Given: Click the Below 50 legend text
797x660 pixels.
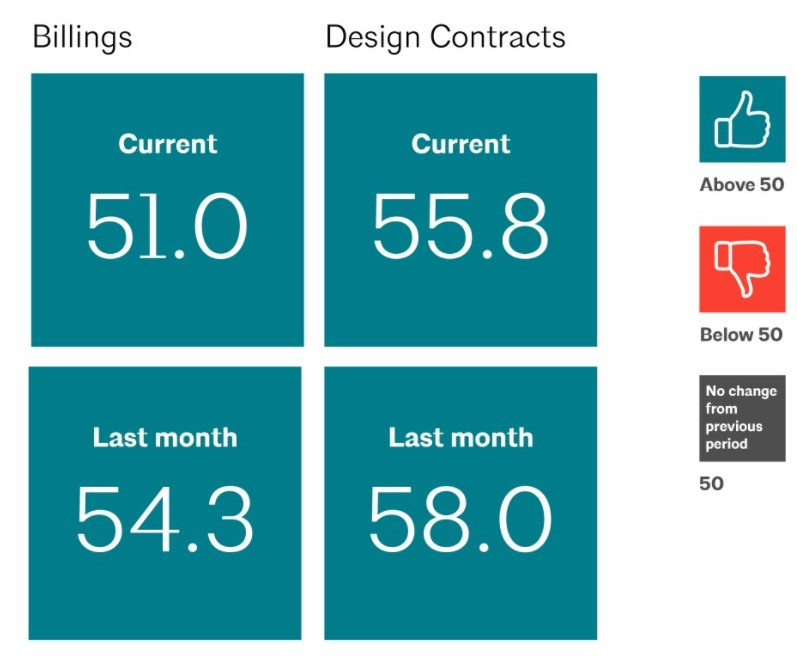Looking at the screenshot, I should 741,335.
